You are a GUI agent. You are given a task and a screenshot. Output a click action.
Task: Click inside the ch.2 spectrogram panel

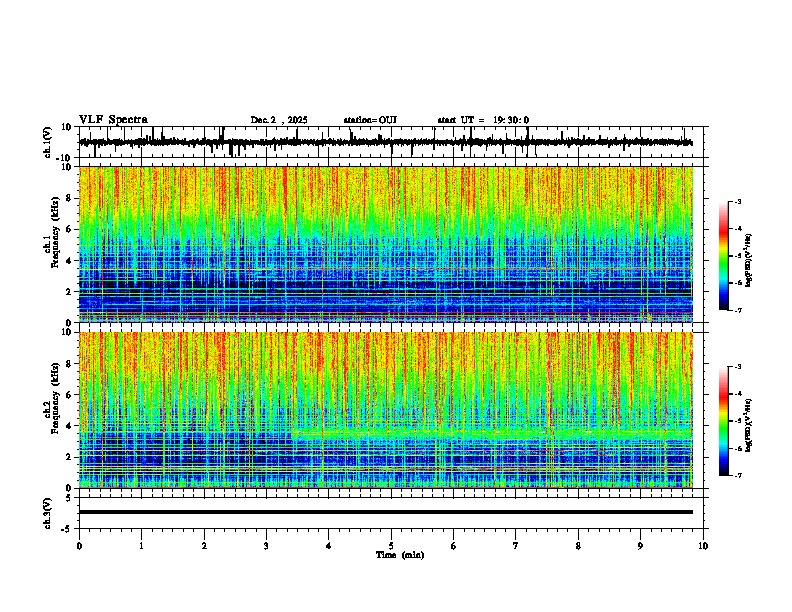pos(386,410)
